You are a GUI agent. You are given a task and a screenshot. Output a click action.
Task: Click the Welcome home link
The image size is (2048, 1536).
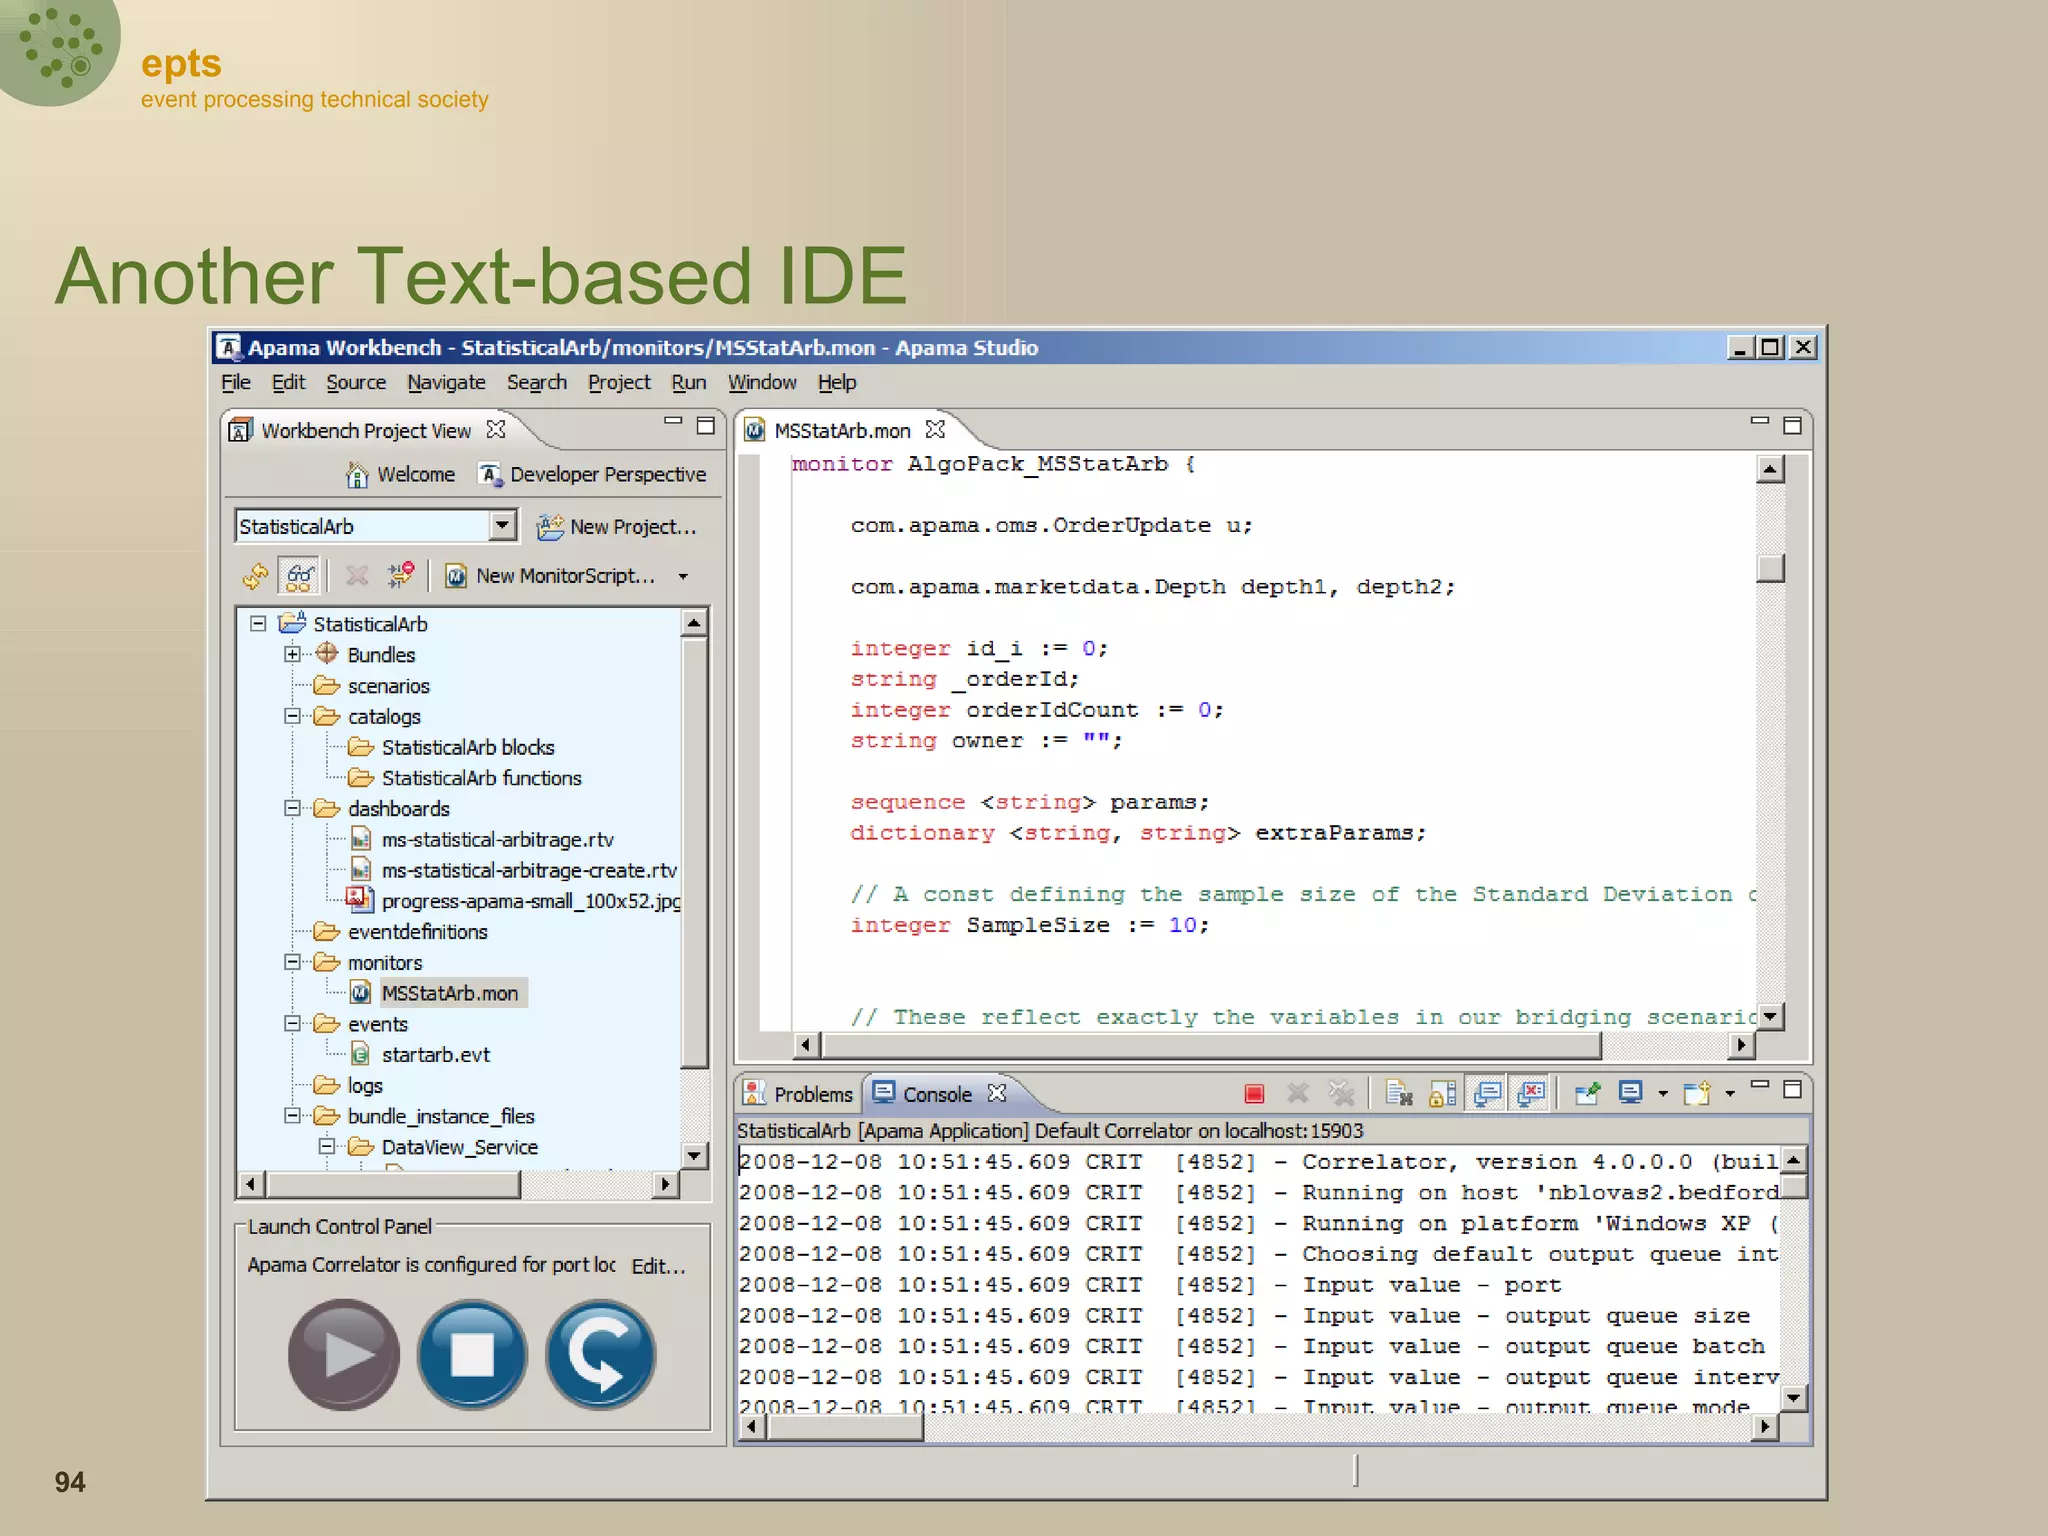[400, 475]
